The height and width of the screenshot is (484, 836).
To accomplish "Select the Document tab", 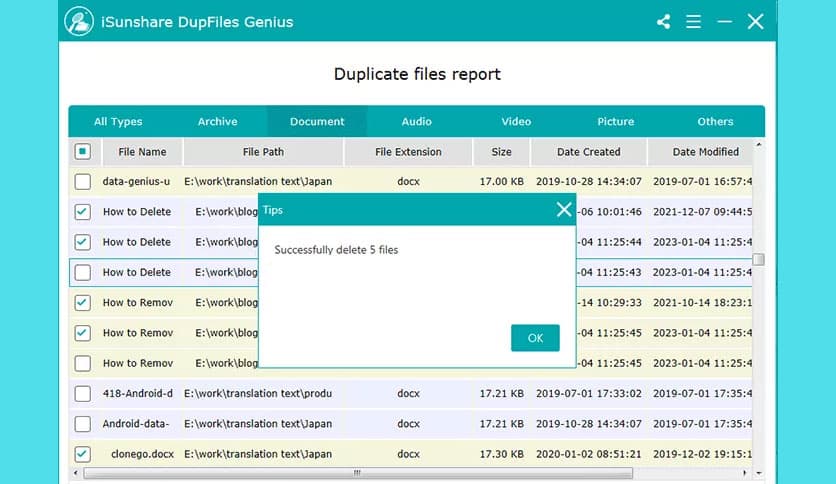I will (x=317, y=122).
